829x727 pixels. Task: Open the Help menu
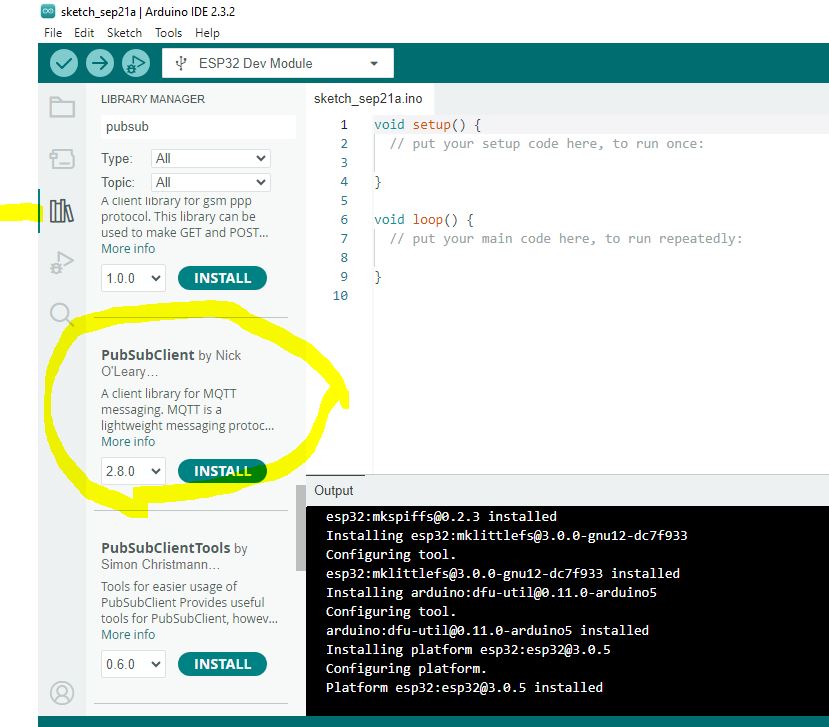207,33
